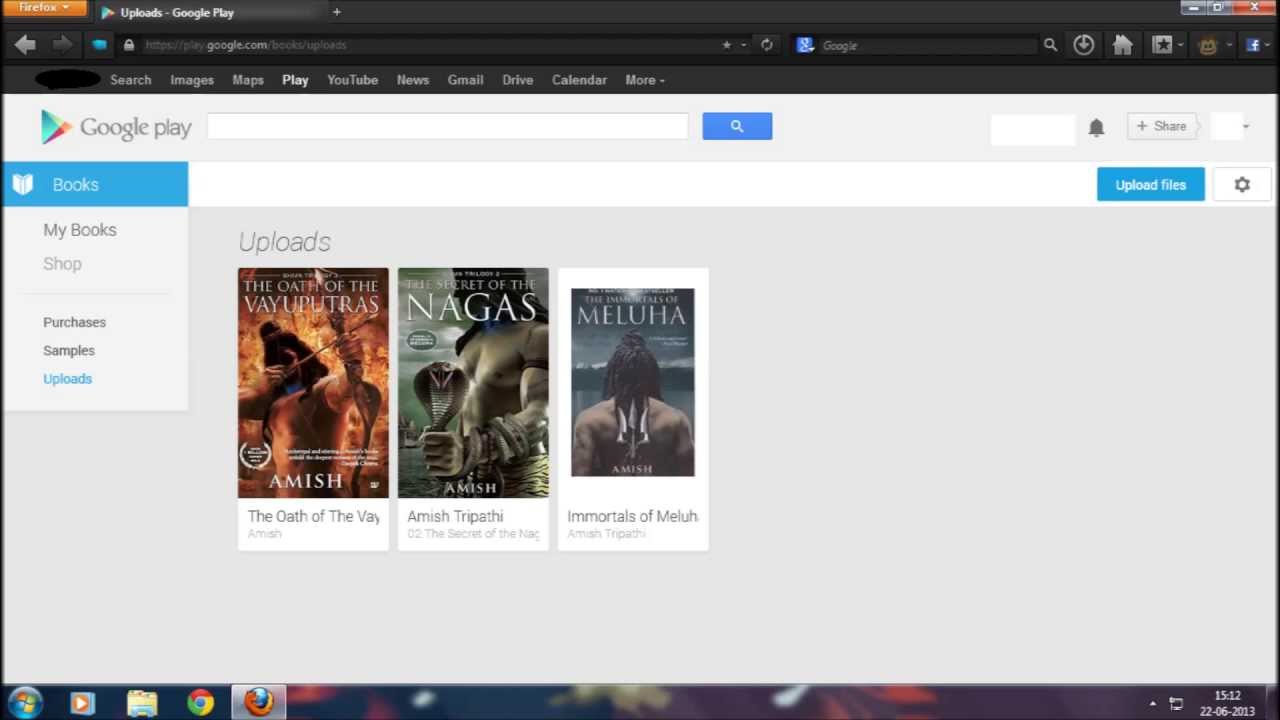Expand the bookmarks button dropdown arrow
The width and height of the screenshot is (1280, 720).
1180,45
